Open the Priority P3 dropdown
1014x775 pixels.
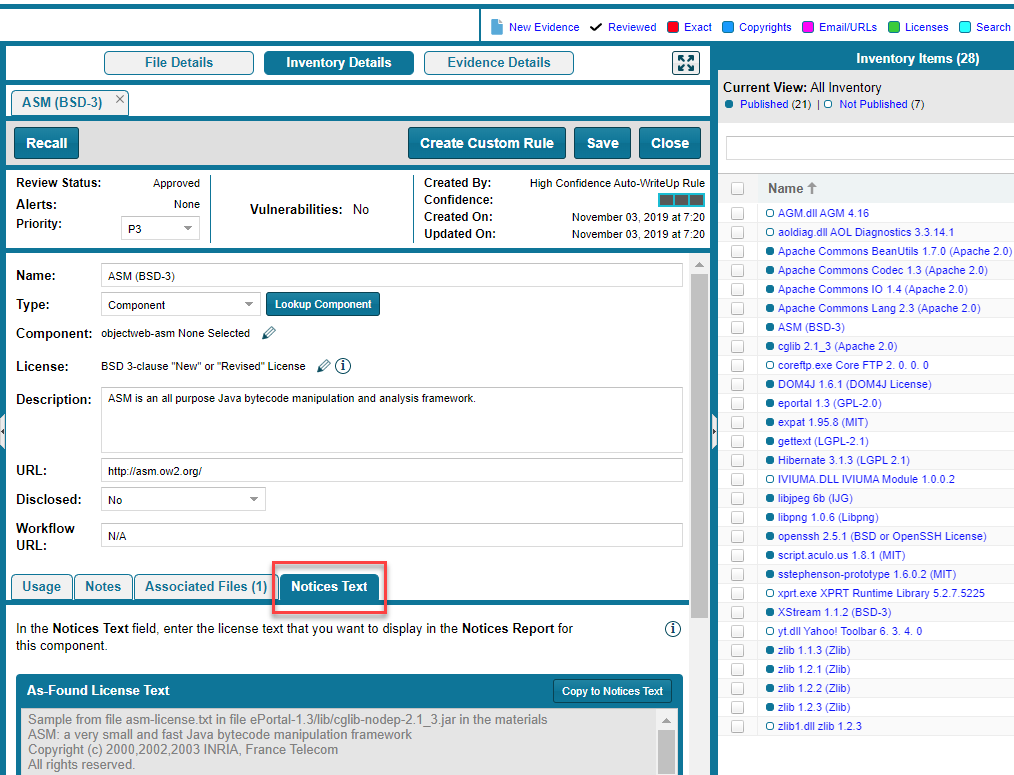(160, 229)
